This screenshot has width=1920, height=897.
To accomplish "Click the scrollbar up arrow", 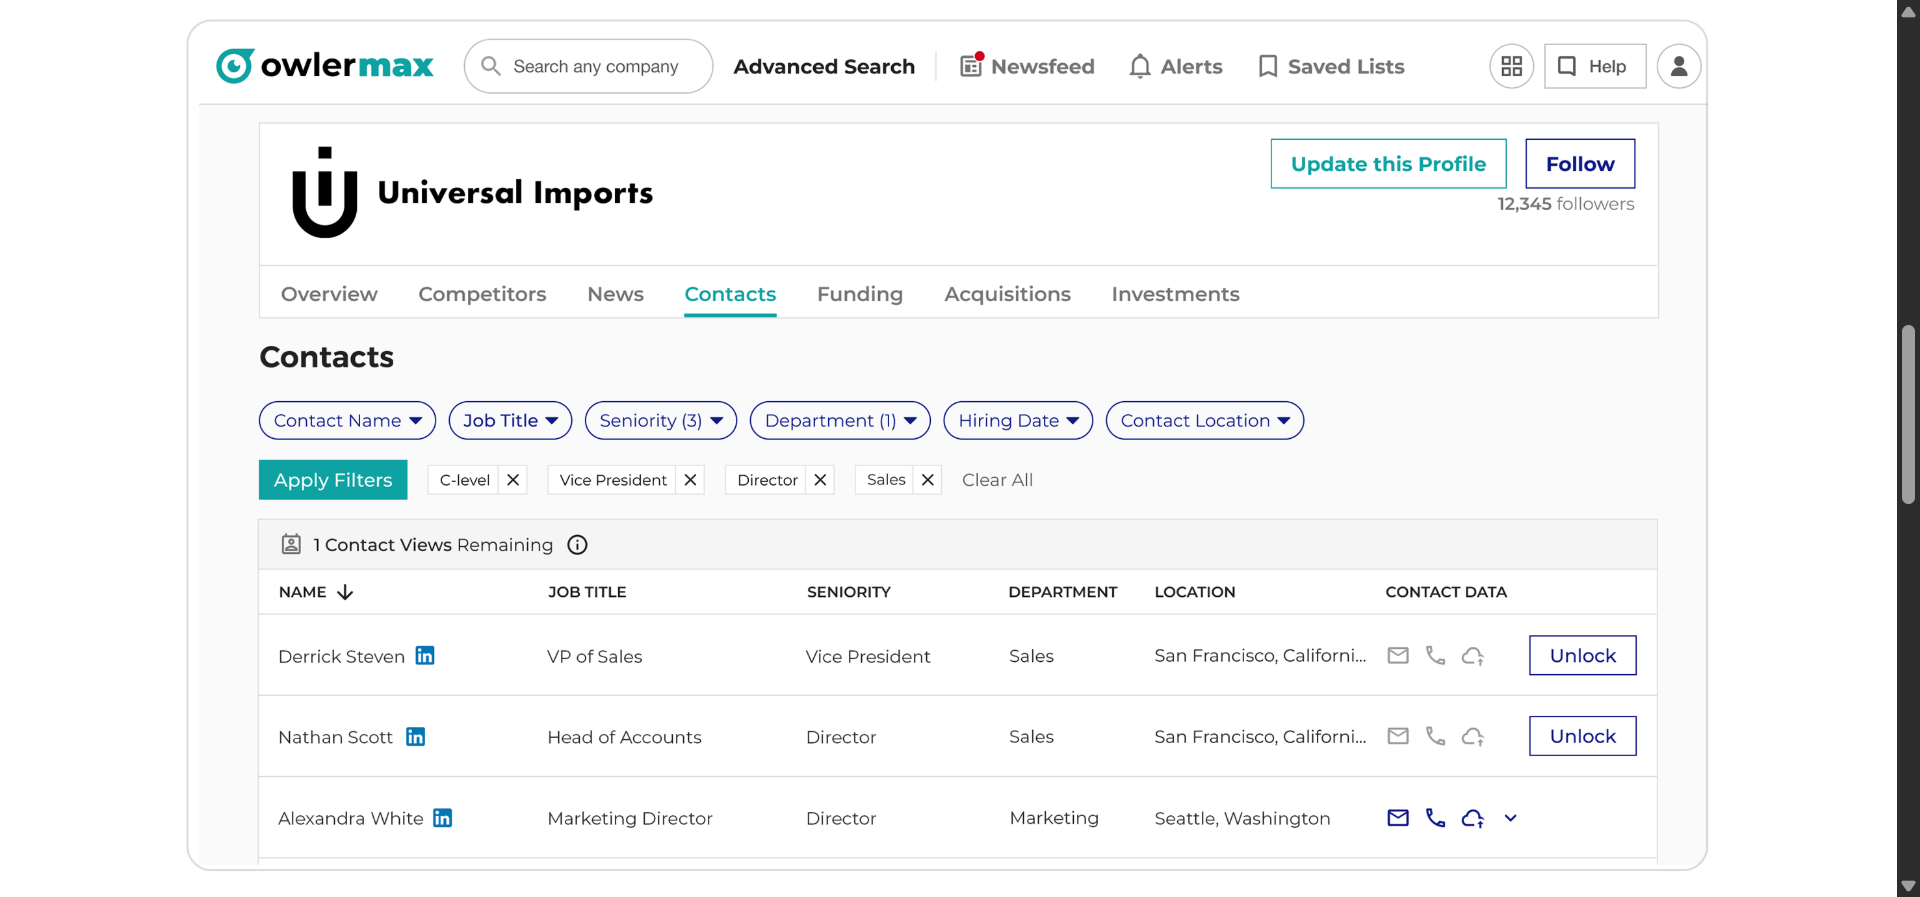I will click(1908, 11).
